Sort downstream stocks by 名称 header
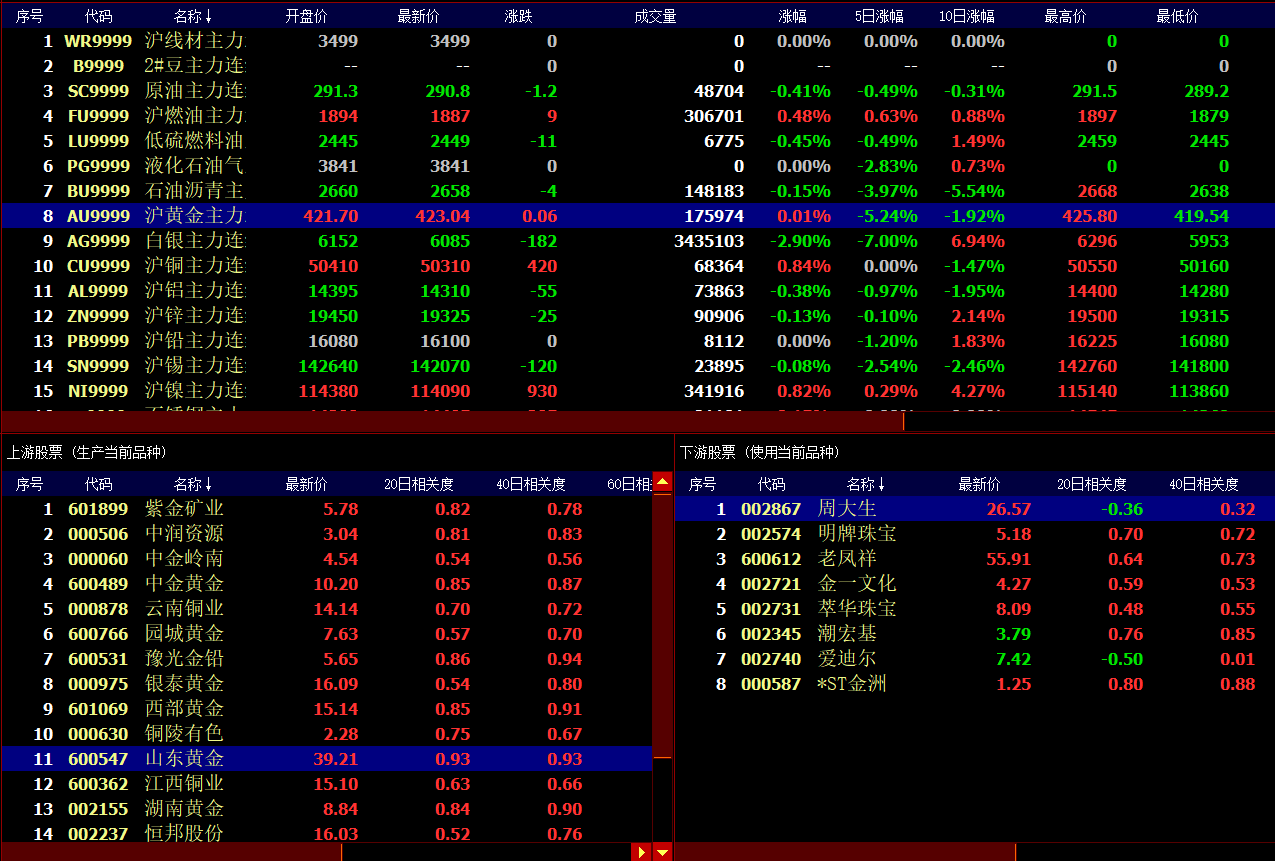This screenshot has width=1275, height=862. [865, 484]
